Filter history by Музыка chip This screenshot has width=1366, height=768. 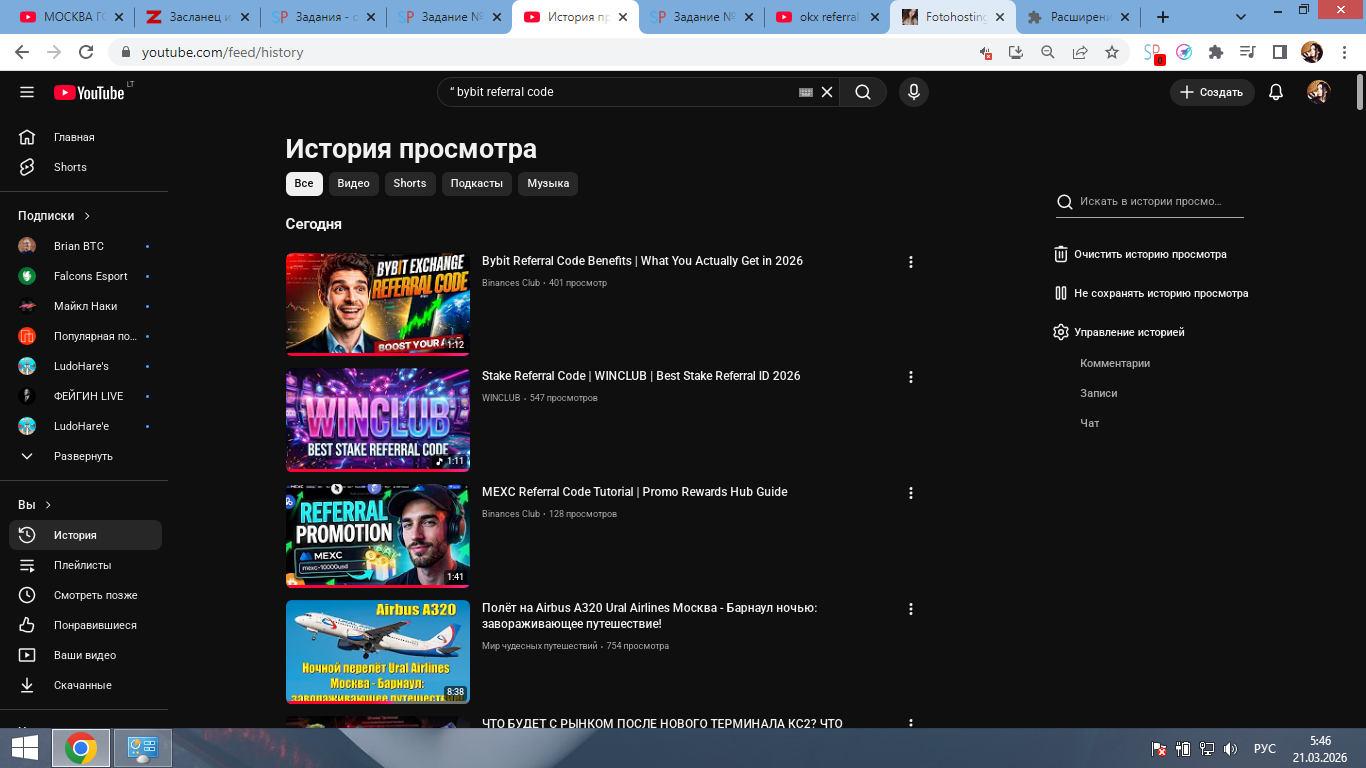pos(548,184)
